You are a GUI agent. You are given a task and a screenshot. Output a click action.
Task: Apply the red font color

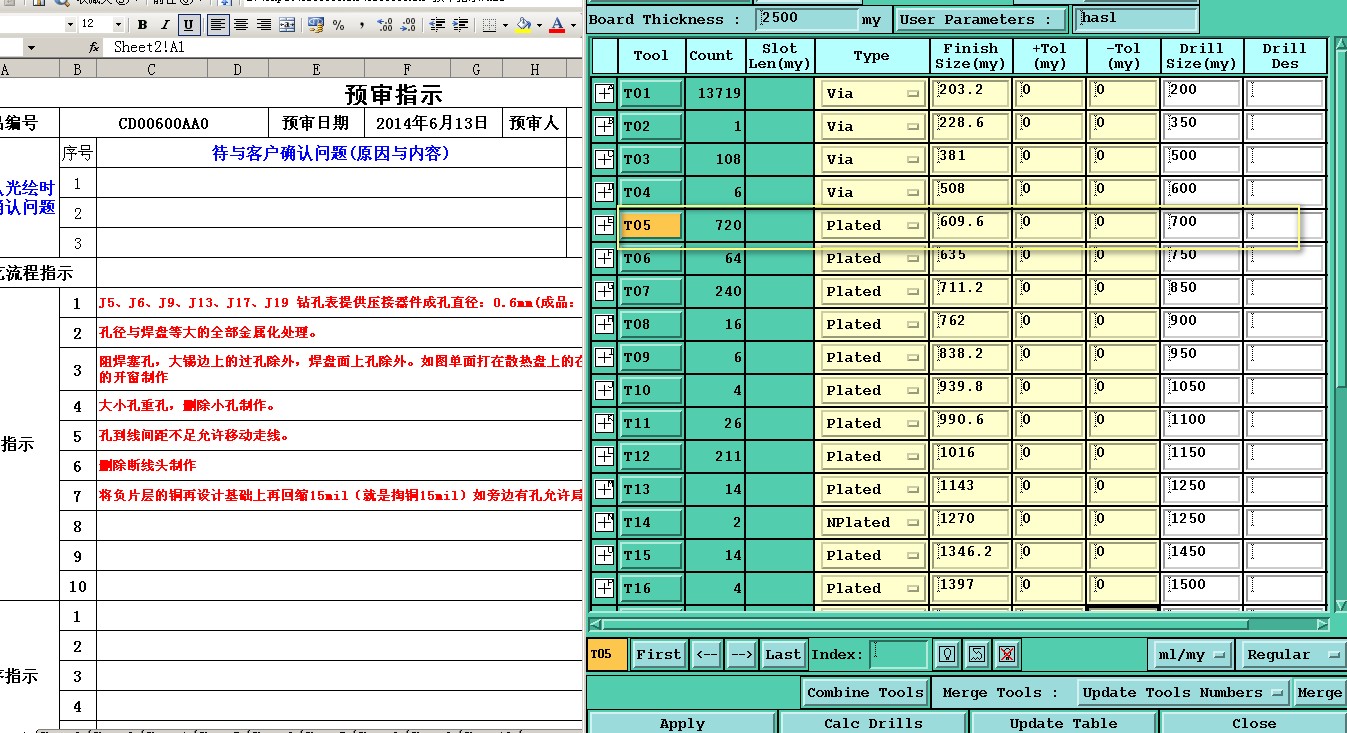[557, 25]
